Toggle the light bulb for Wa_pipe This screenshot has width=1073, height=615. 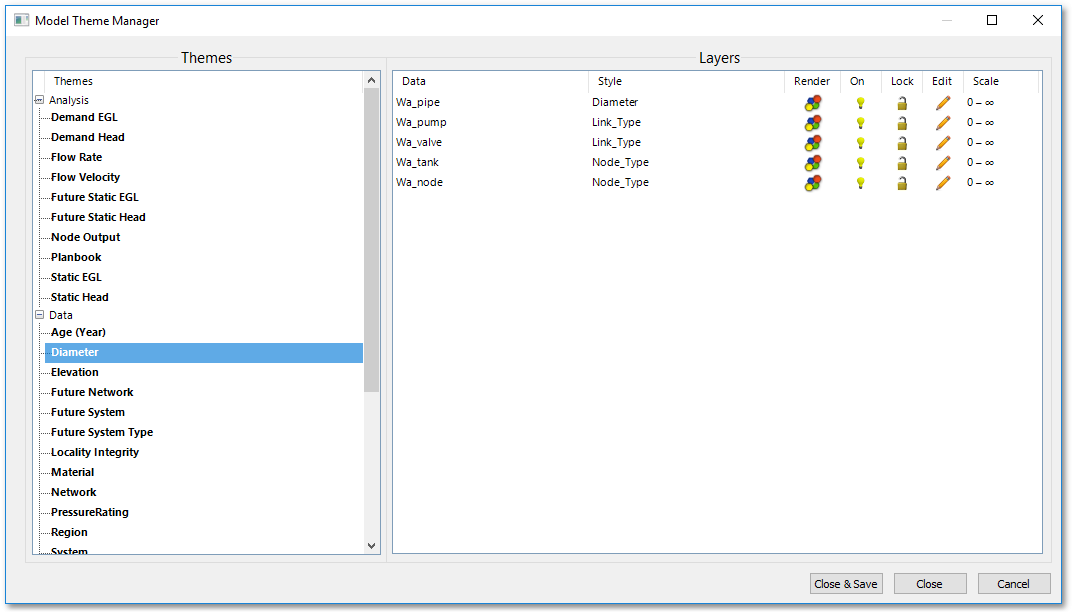pyautogui.click(x=860, y=103)
